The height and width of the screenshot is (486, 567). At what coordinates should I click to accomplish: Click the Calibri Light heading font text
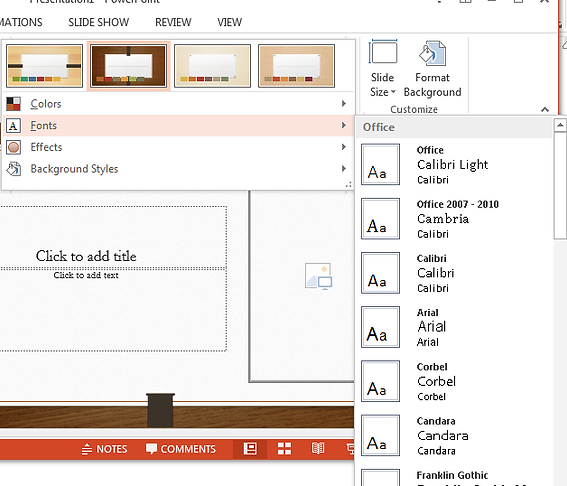452,165
